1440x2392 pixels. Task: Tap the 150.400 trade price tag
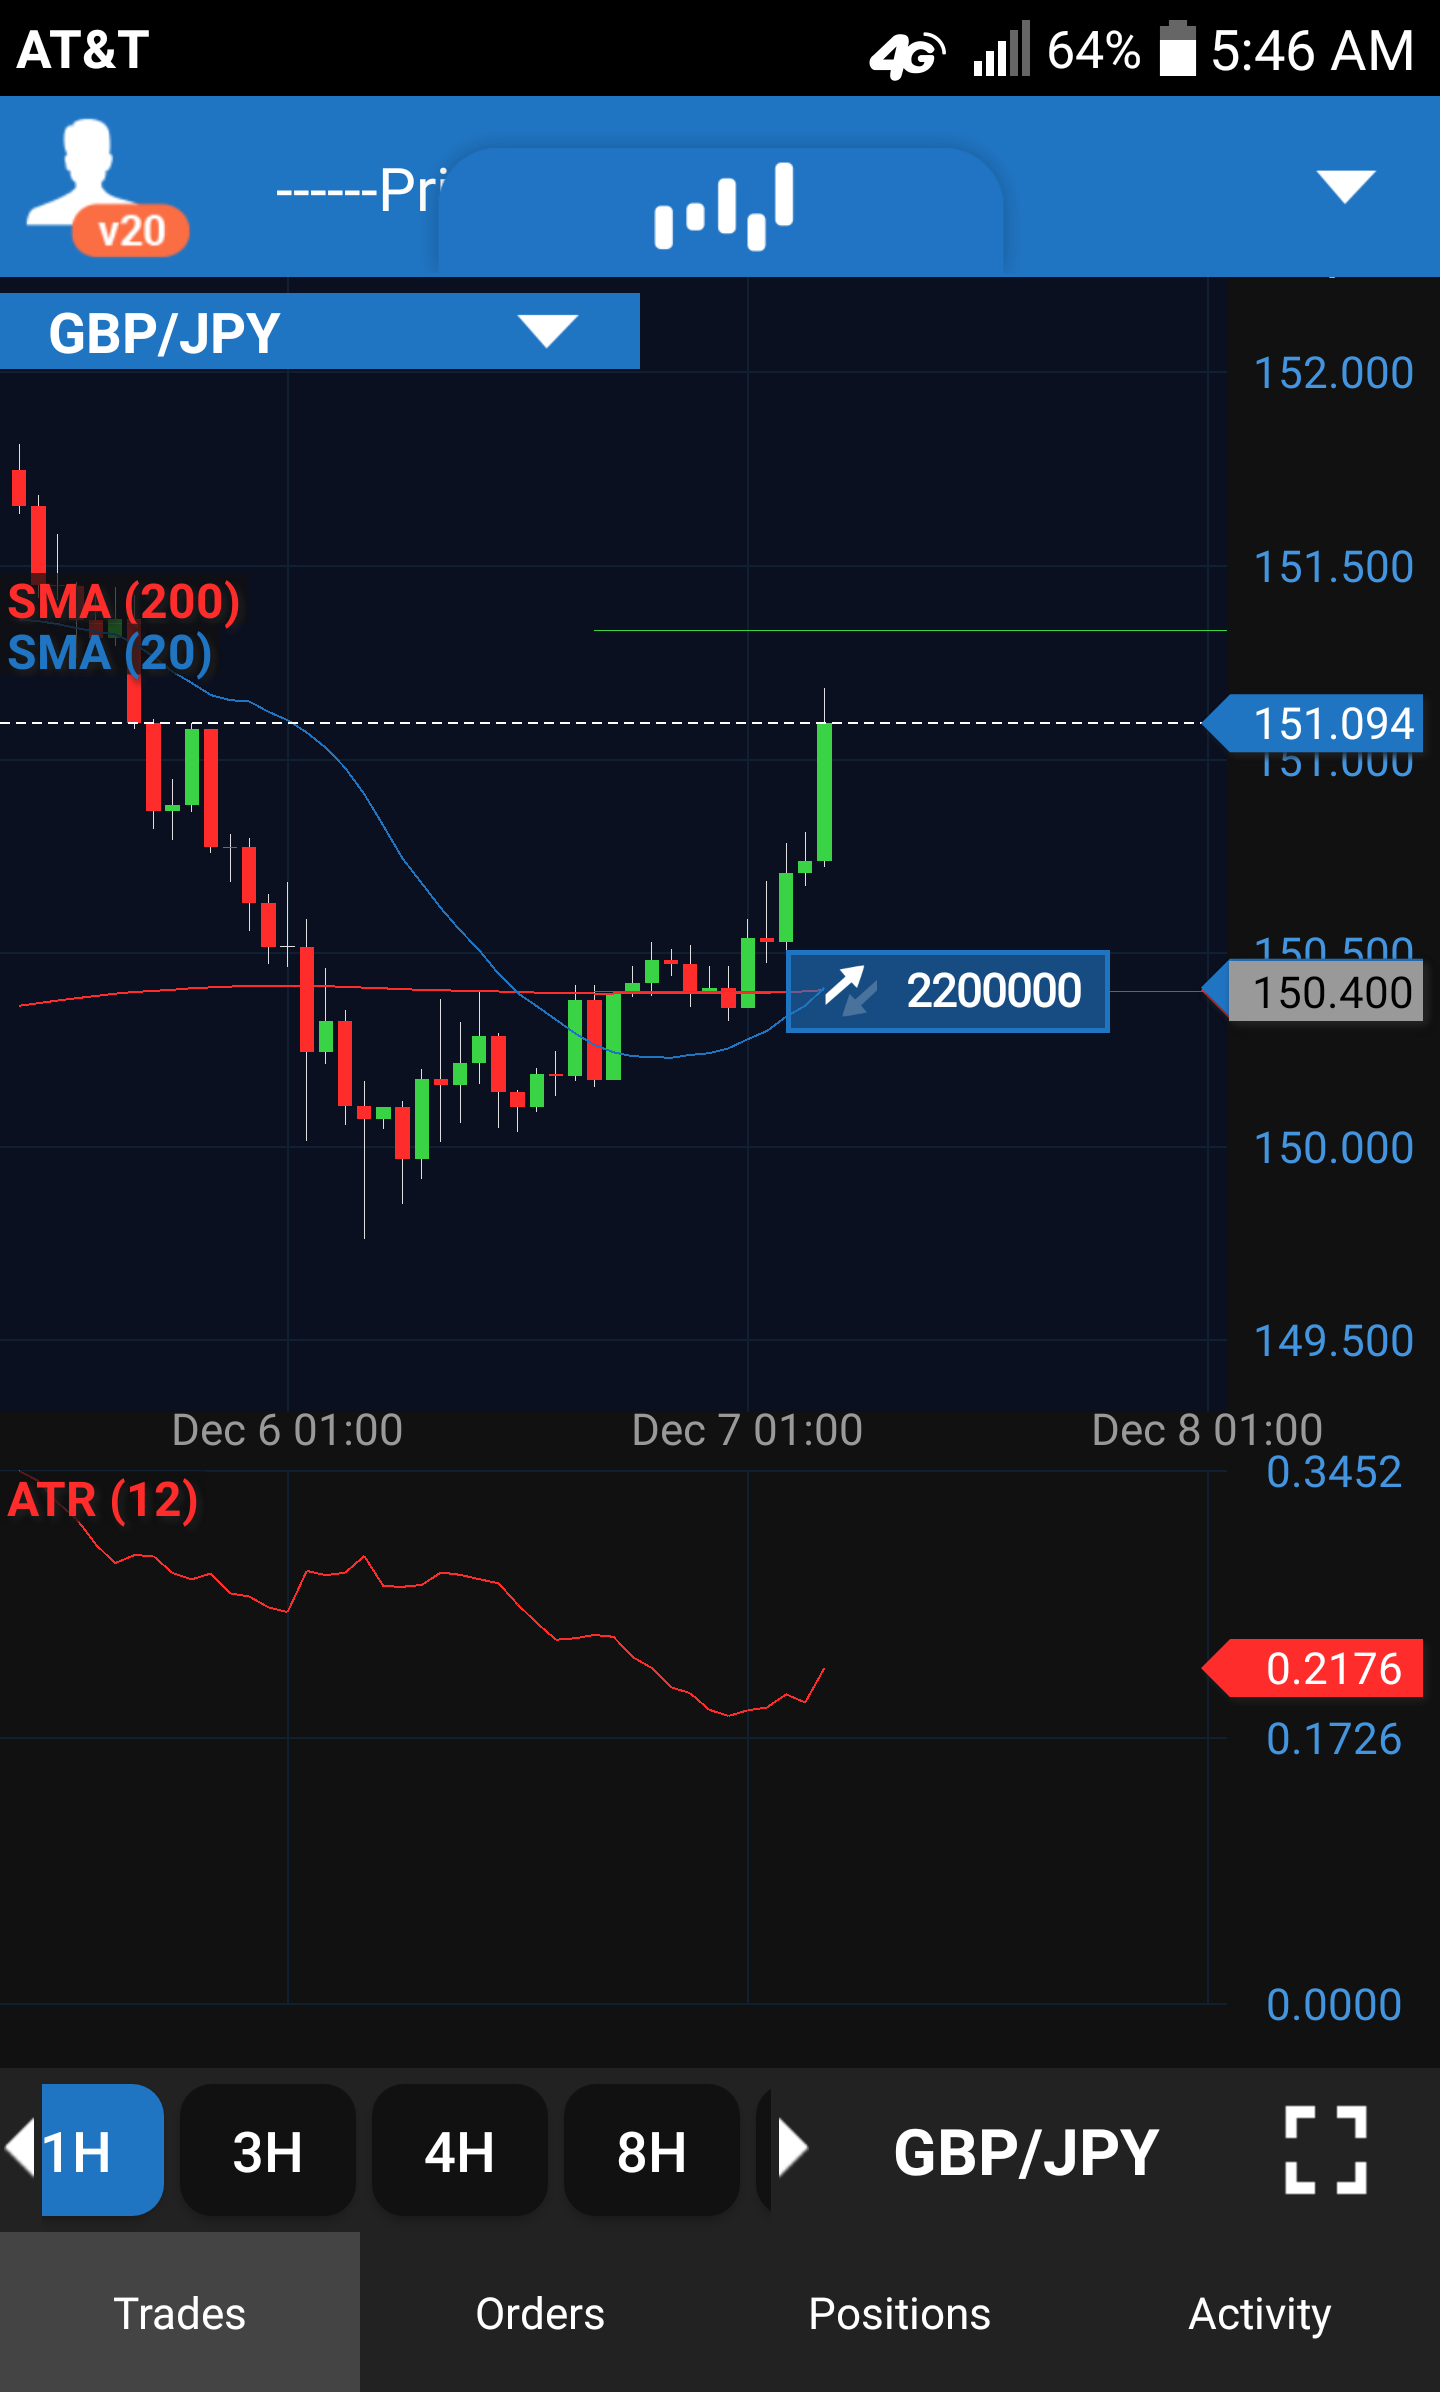[1314, 992]
